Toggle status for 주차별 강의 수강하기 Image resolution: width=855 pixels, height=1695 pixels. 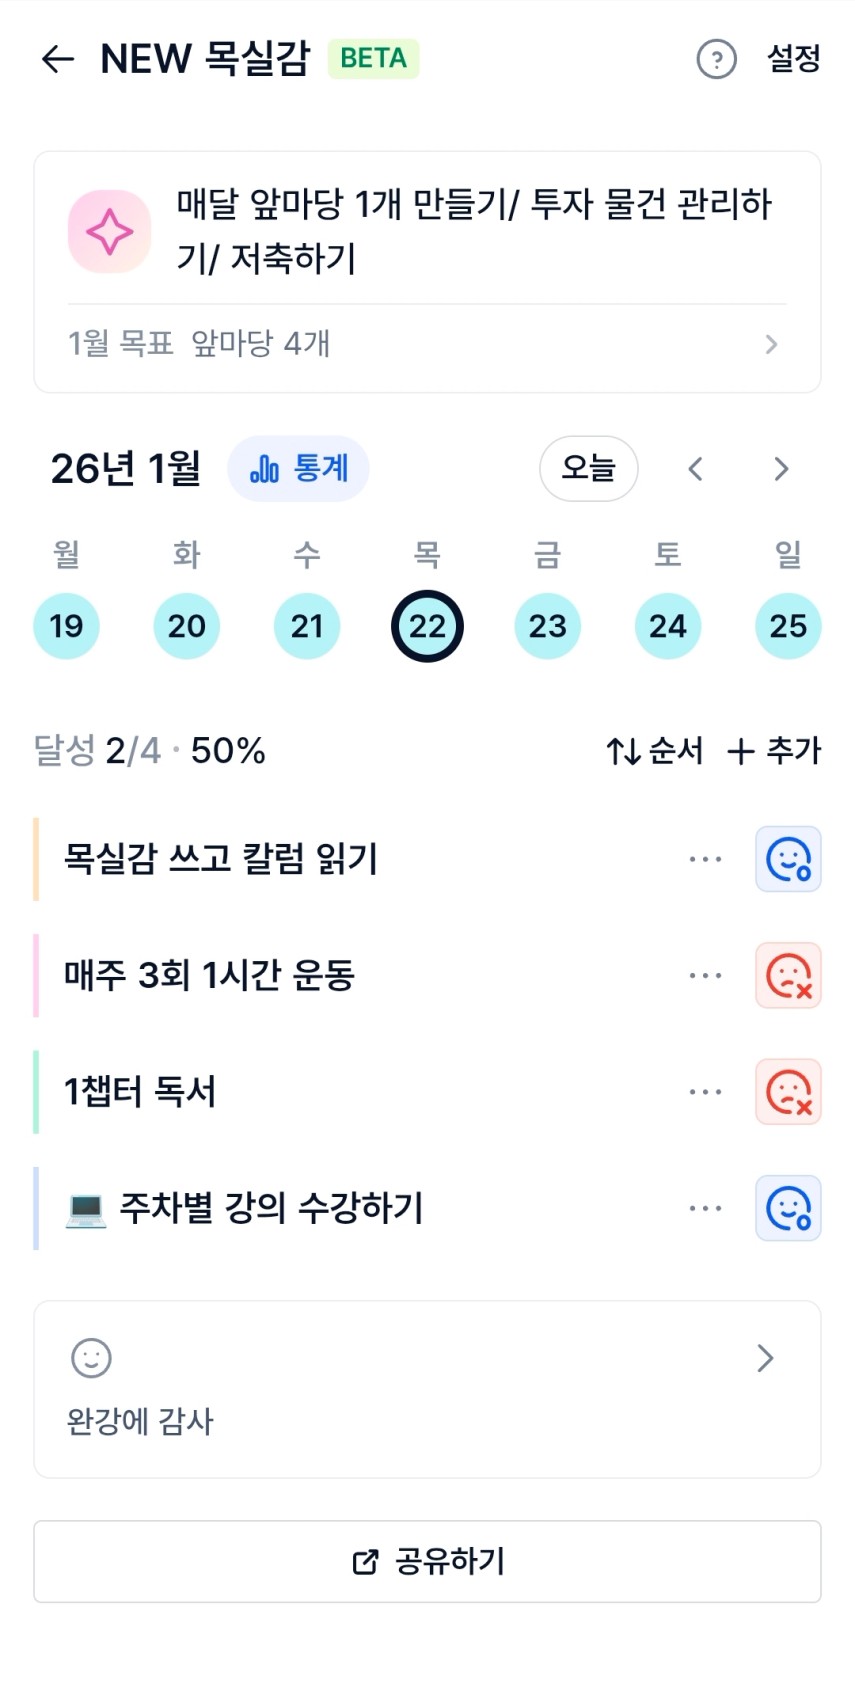(788, 1208)
